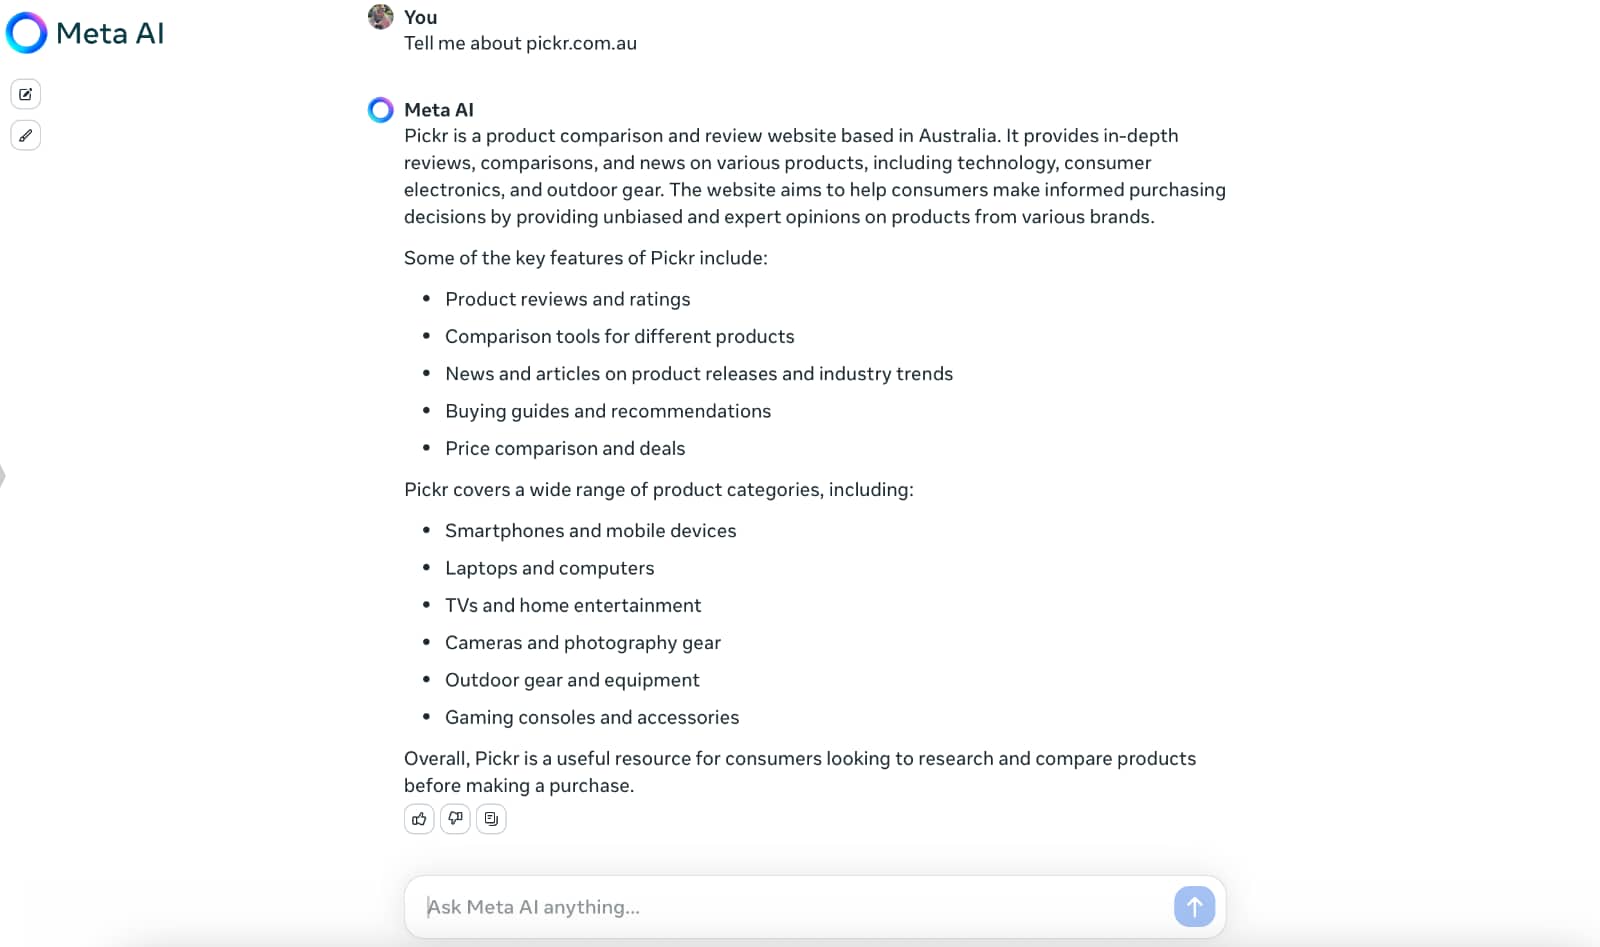Click the "Smartphones and mobile devices" bullet
1600x947 pixels.
point(590,531)
